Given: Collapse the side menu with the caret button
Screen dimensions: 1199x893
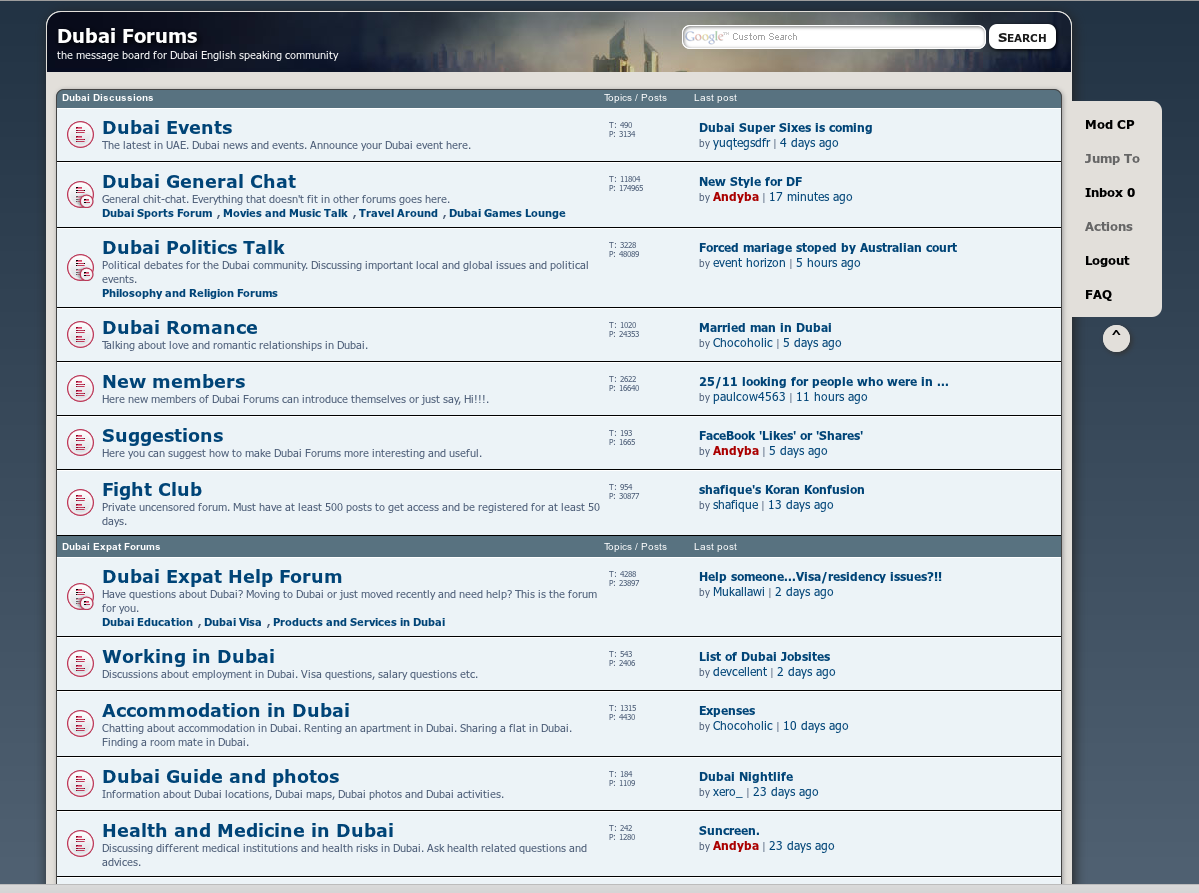Looking at the screenshot, I should coord(1116,338).
